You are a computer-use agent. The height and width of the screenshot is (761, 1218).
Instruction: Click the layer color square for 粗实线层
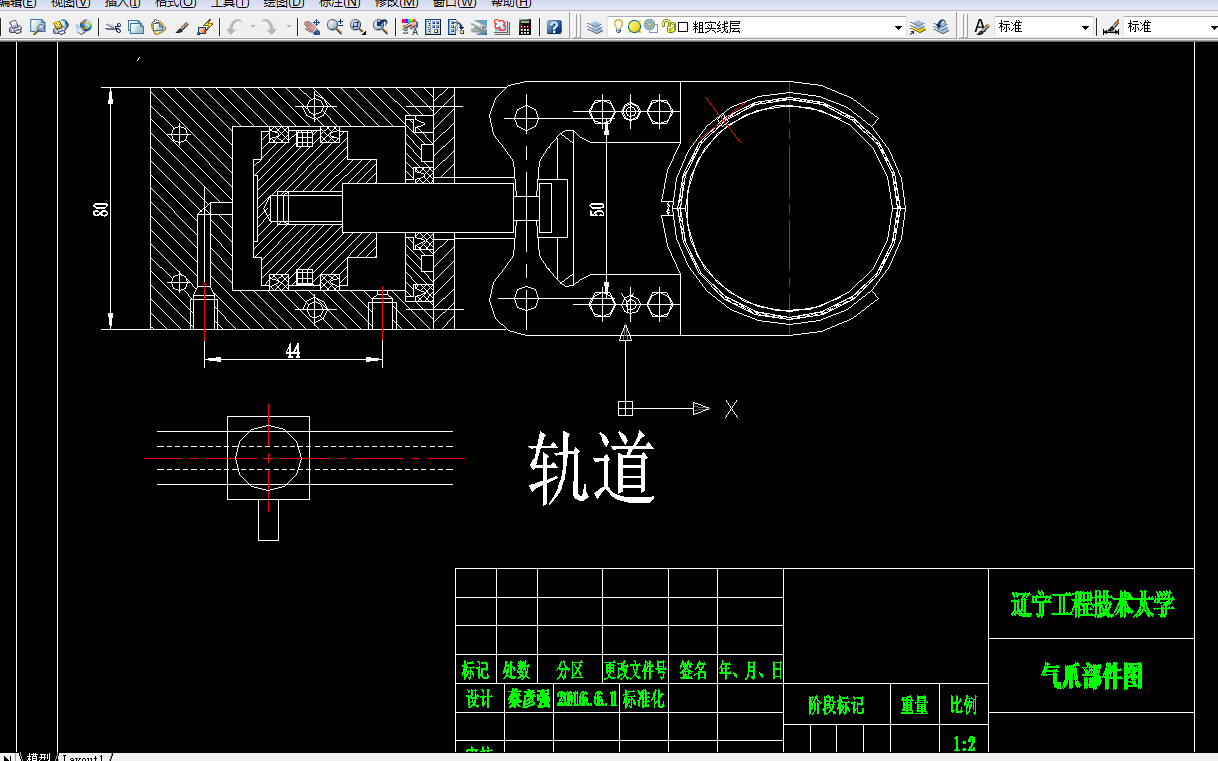(683, 27)
